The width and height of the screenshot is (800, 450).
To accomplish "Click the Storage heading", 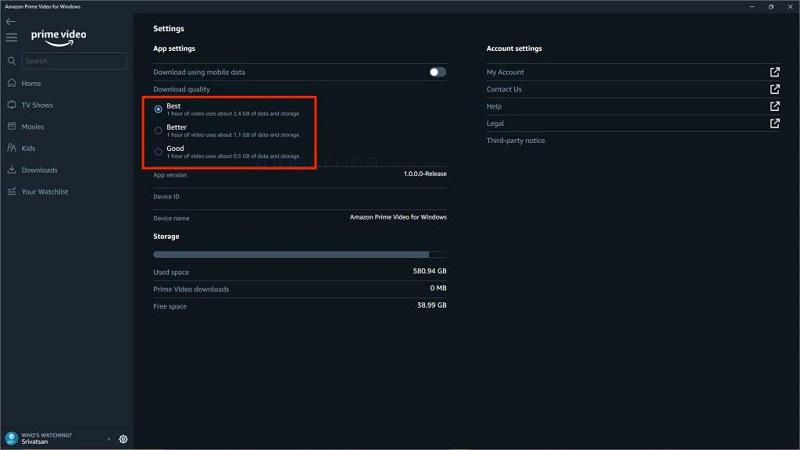I will click(166, 236).
